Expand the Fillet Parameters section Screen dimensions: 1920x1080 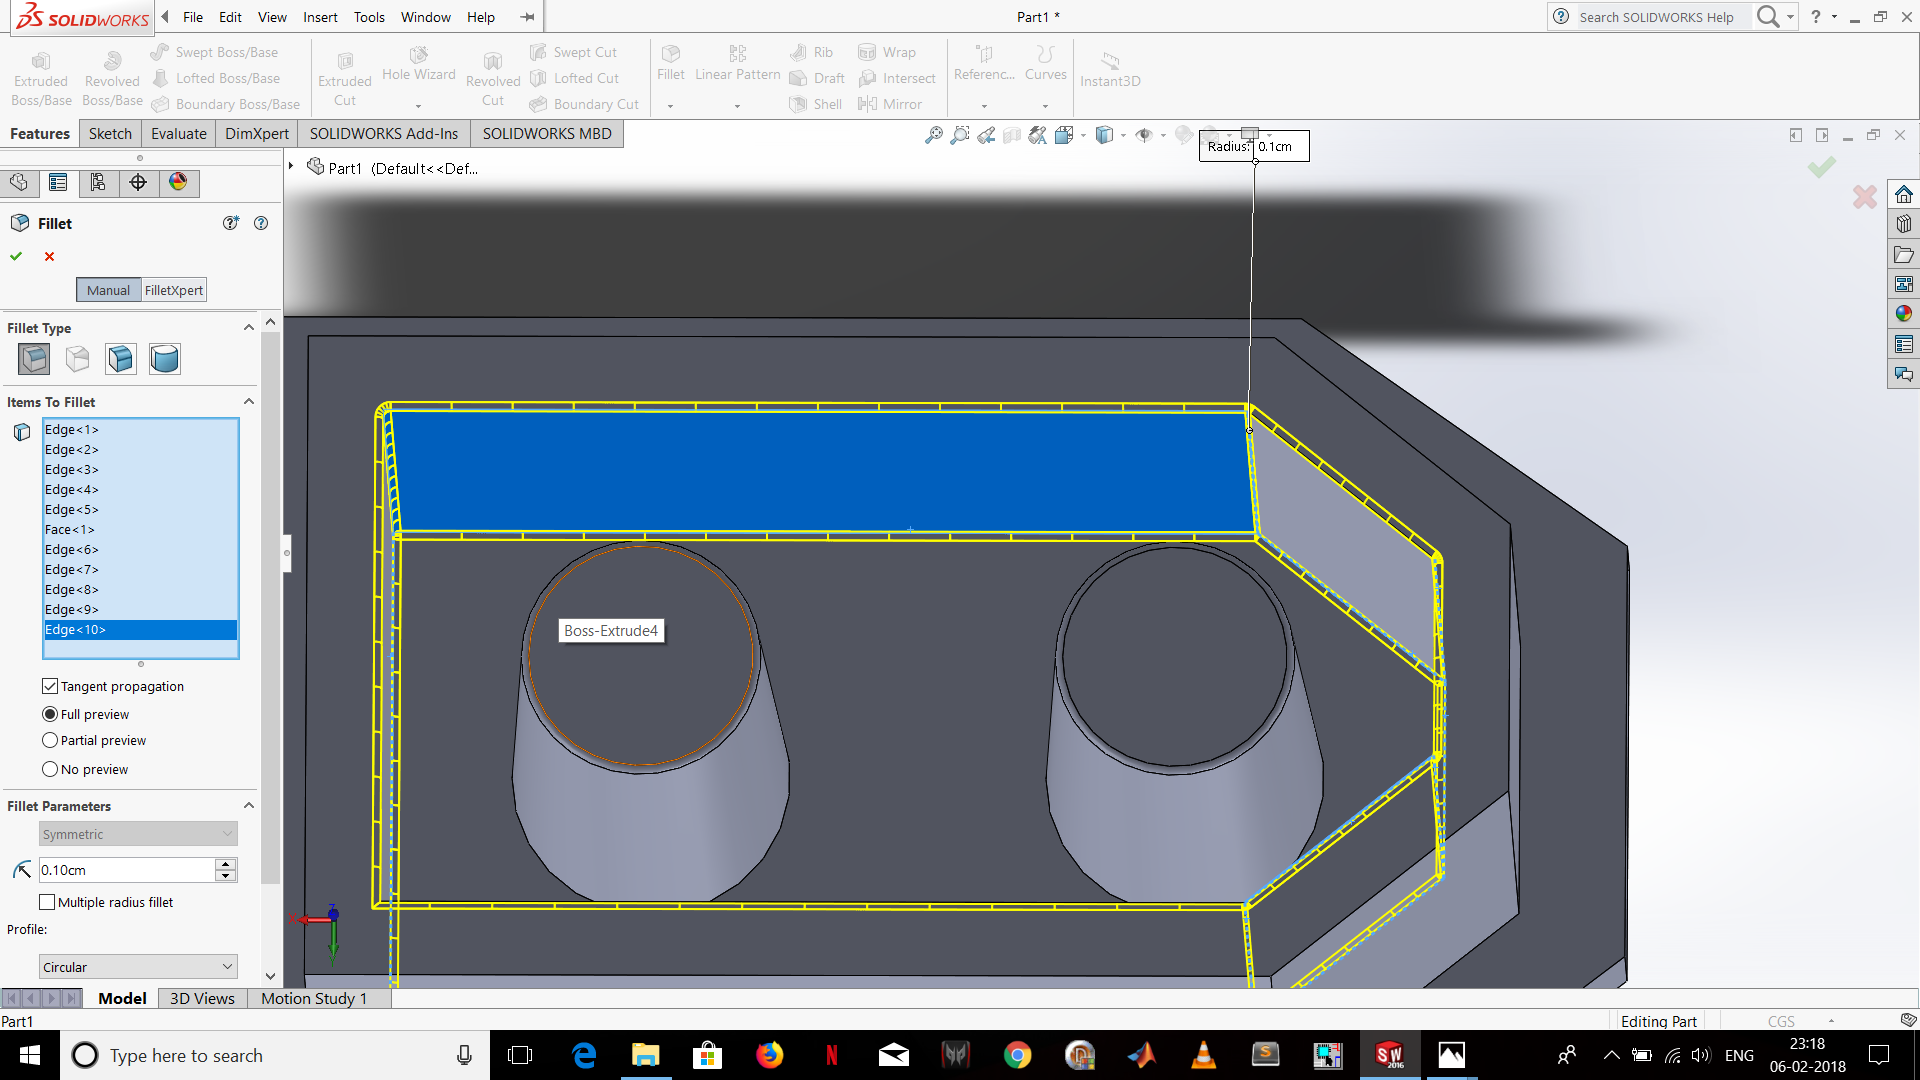(x=248, y=806)
